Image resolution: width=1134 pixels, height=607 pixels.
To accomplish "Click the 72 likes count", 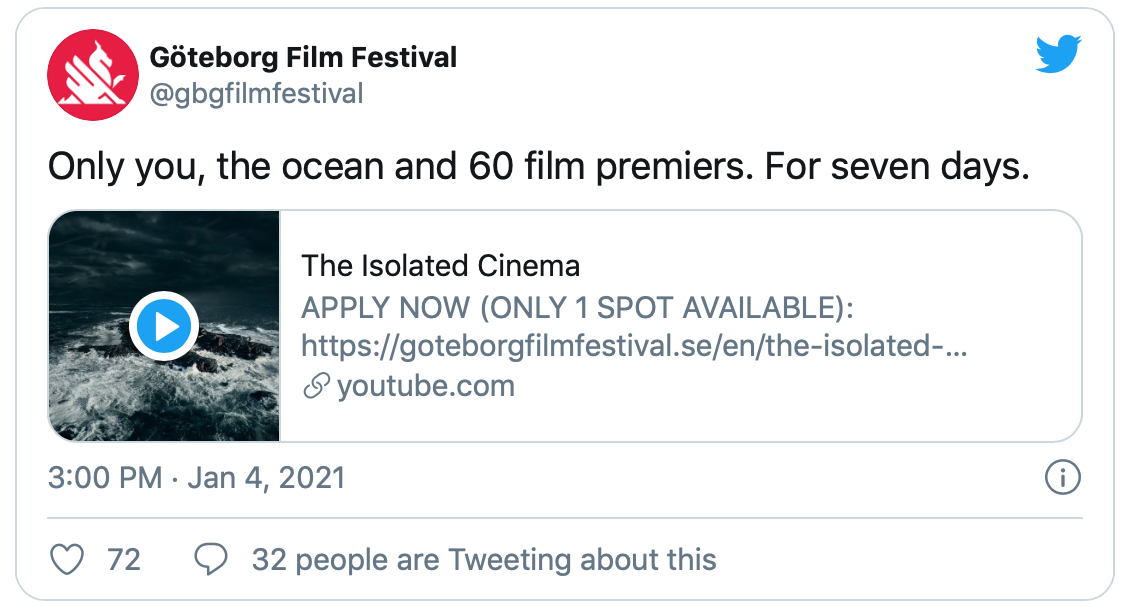I will click(x=124, y=559).
